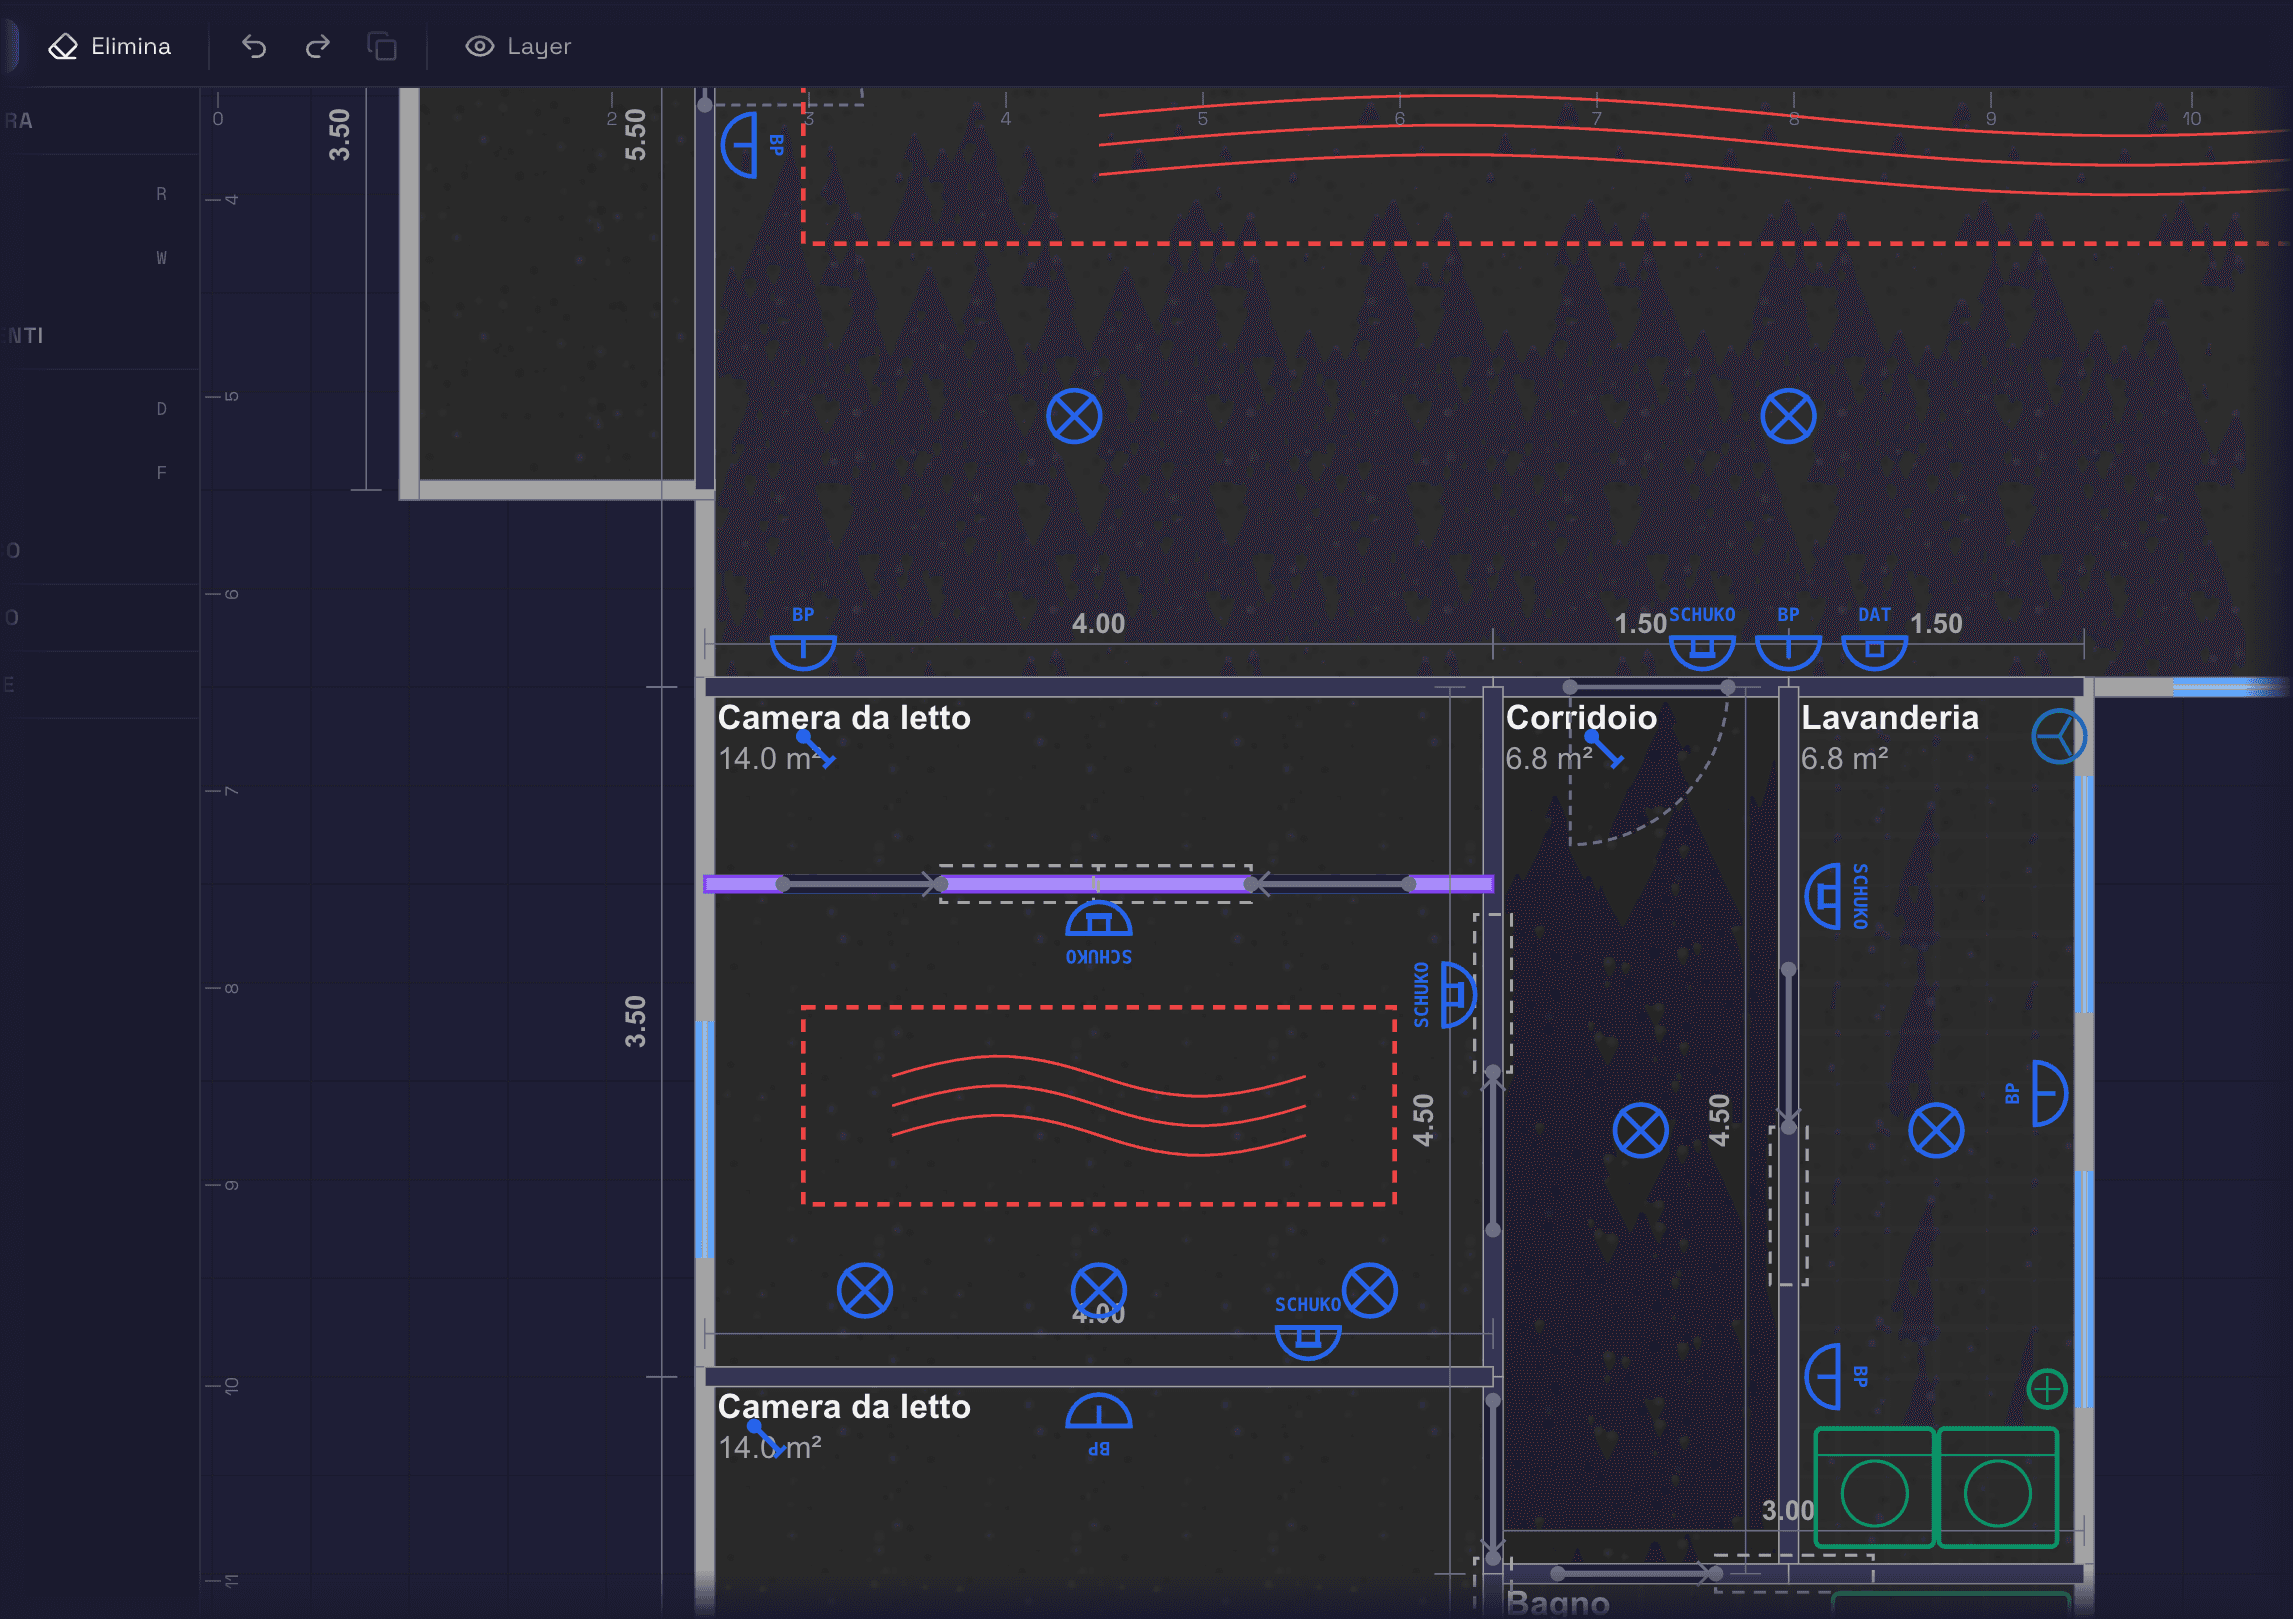Screen dimensions: 2293x1619
Task: Select the left green washing machine
Action: coord(1874,1487)
